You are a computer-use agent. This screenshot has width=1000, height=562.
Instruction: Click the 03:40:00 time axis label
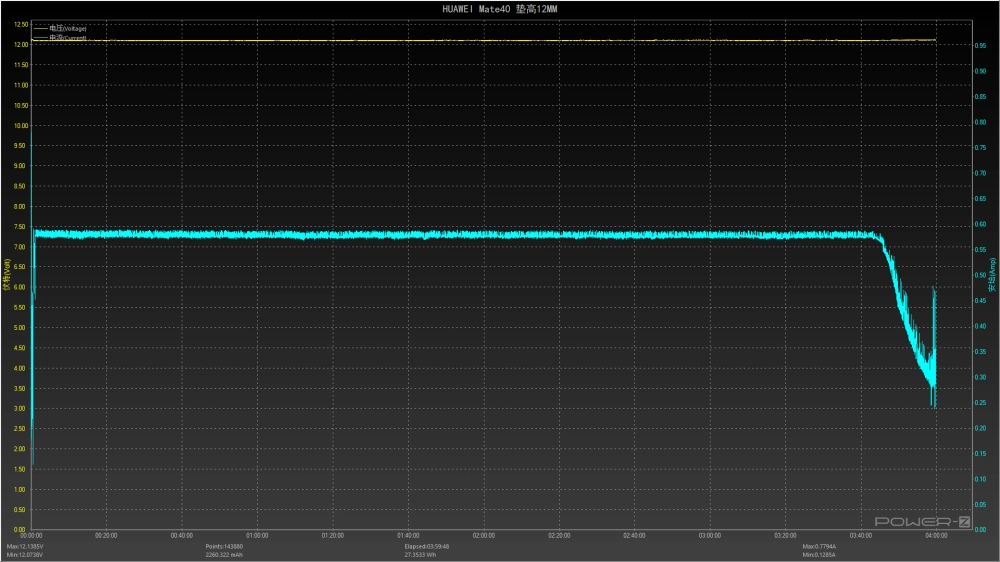pyautogui.click(x=861, y=536)
